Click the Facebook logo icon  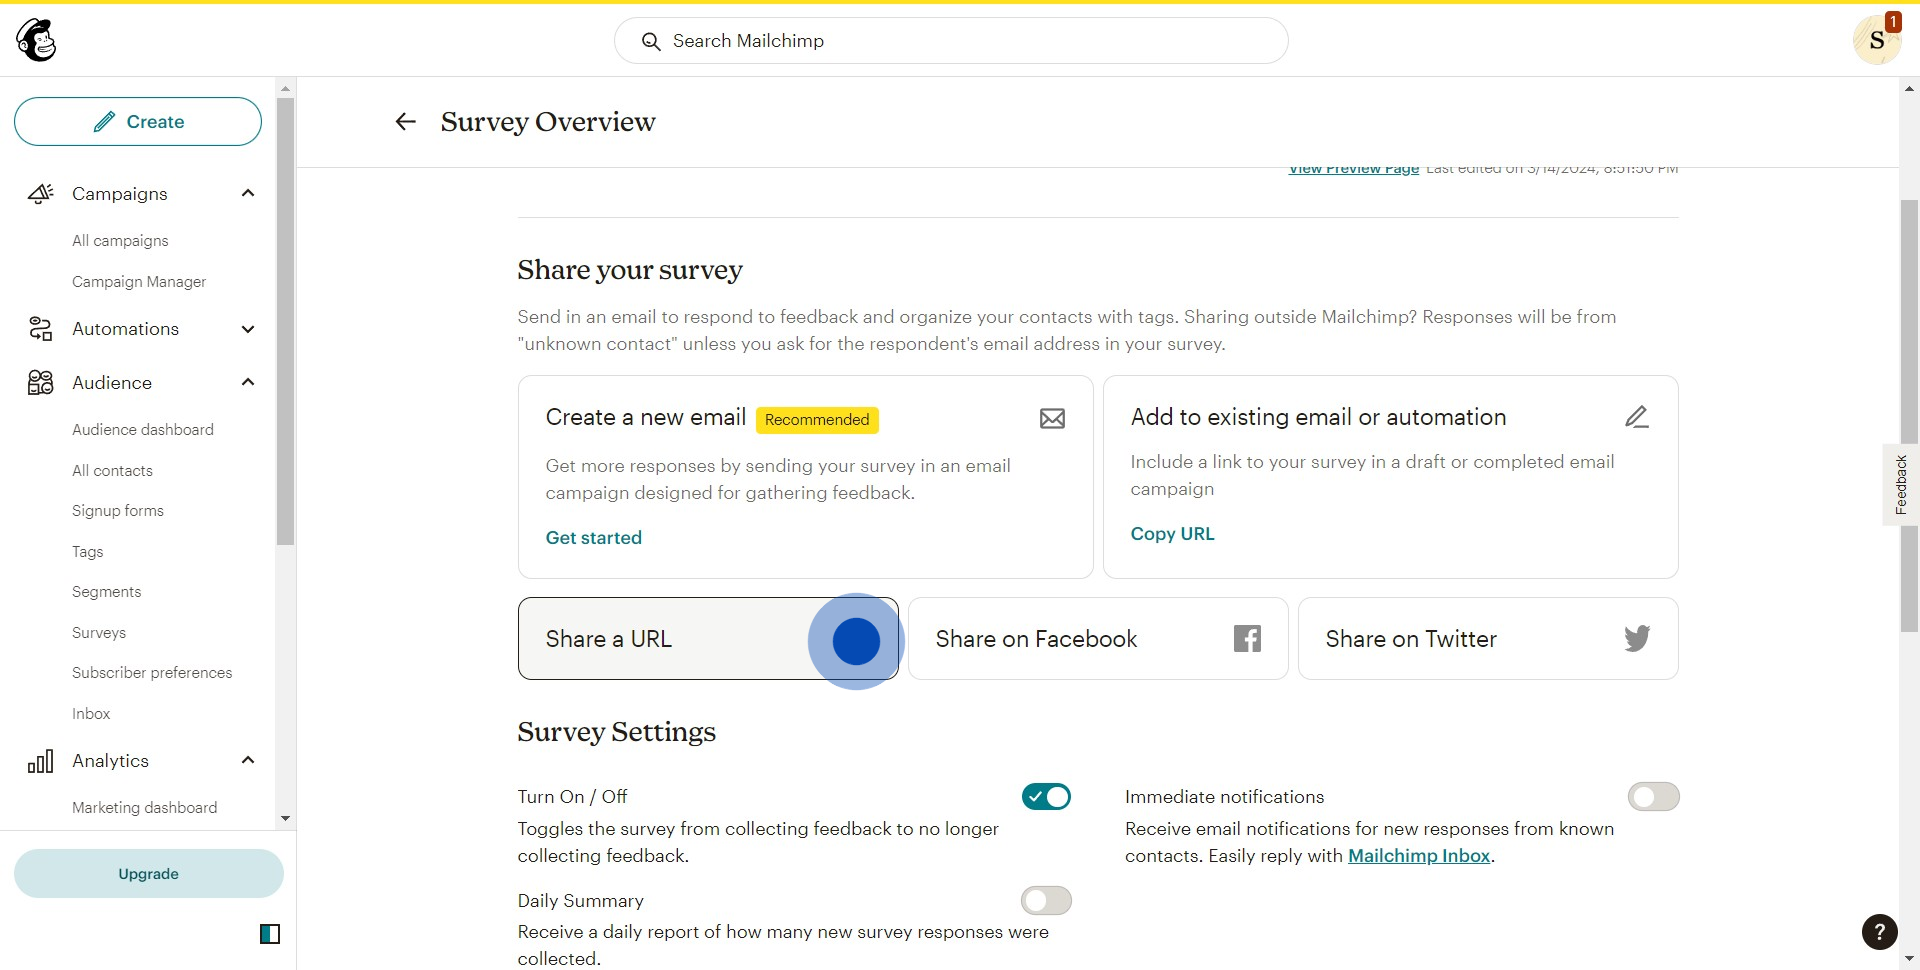pyautogui.click(x=1247, y=639)
